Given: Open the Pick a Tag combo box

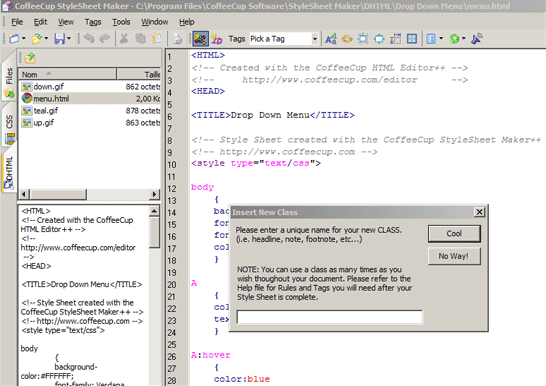Looking at the screenshot, I should 283,39.
